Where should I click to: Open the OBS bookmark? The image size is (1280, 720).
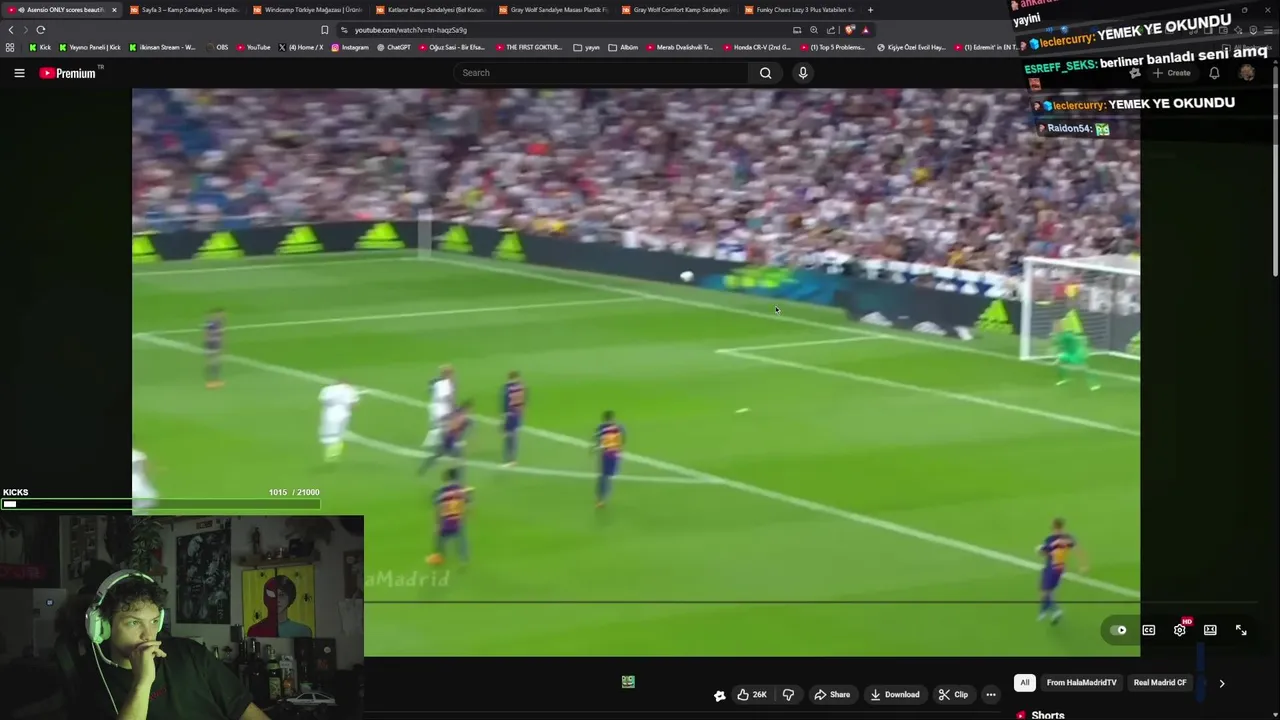pyautogui.click(x=216, y=47)
